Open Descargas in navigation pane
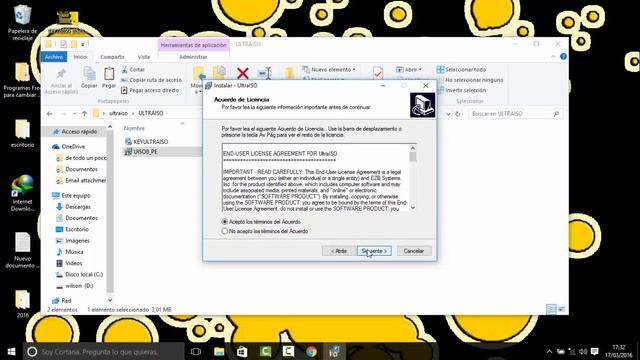 click(x=73, y=207)
